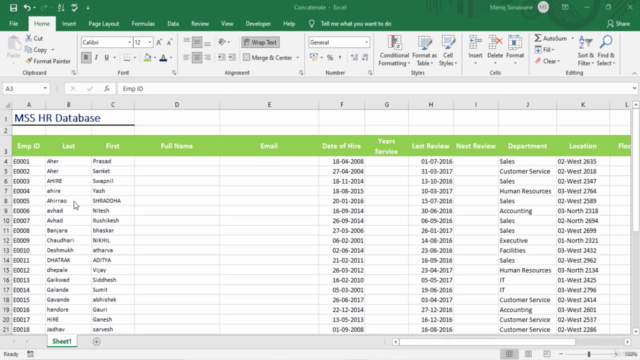The image size is (640, 360).
Task: Open Format as Table gallery
Action: (424, 51)
